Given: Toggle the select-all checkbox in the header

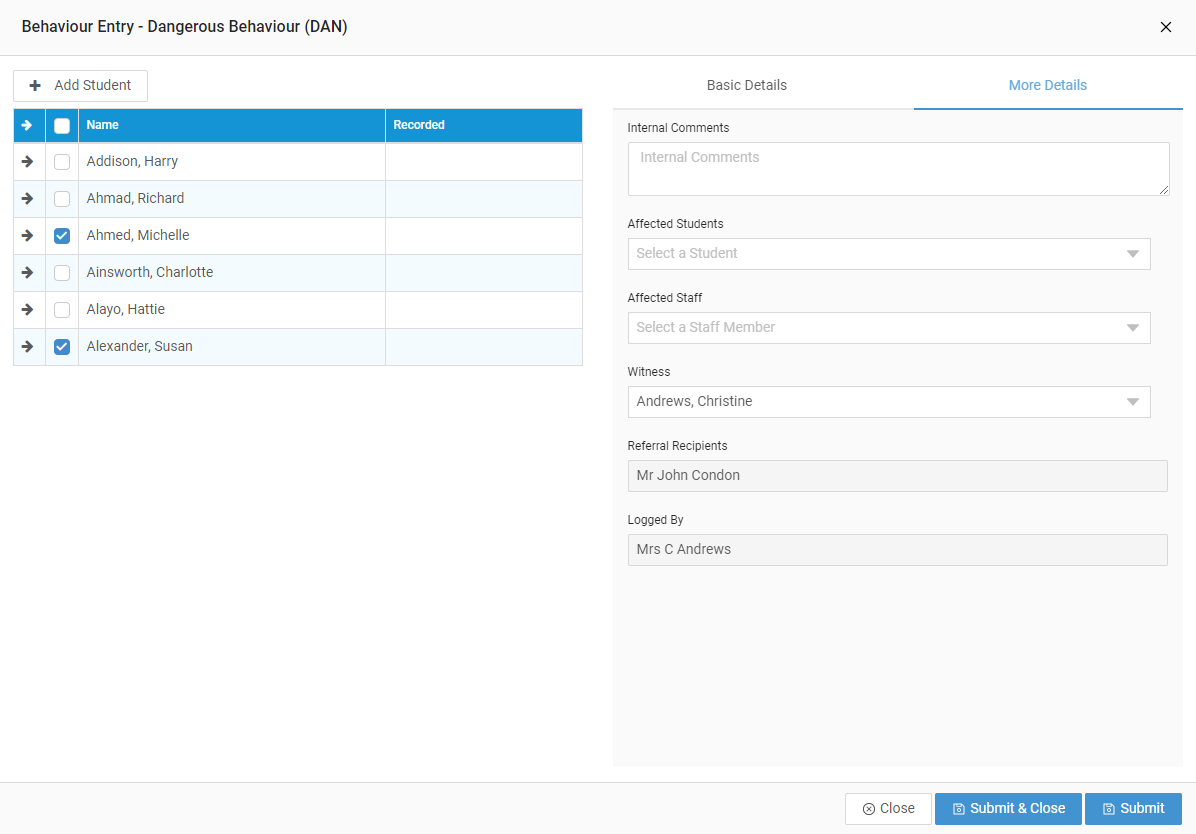Looking at the screenshot, I should [x=61, y=125].
